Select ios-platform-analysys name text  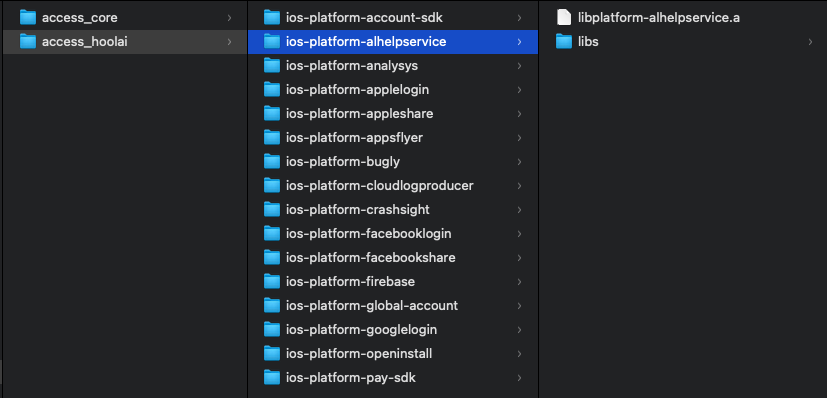(352, 66)
